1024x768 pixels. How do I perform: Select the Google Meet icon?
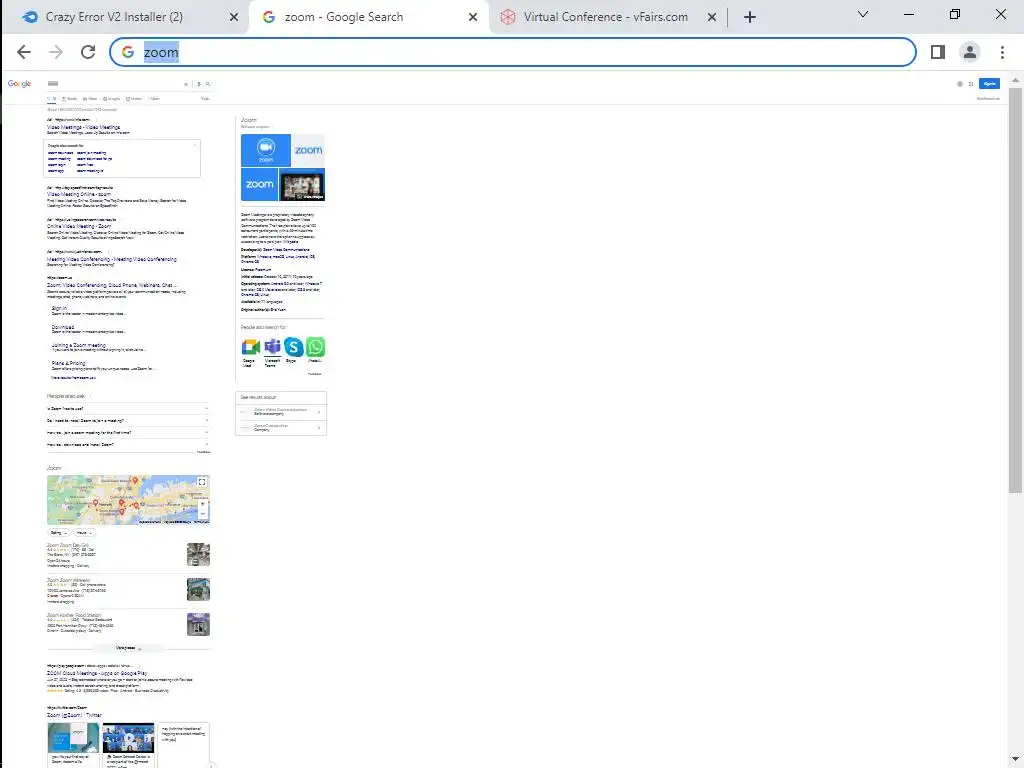coord(251,347)
